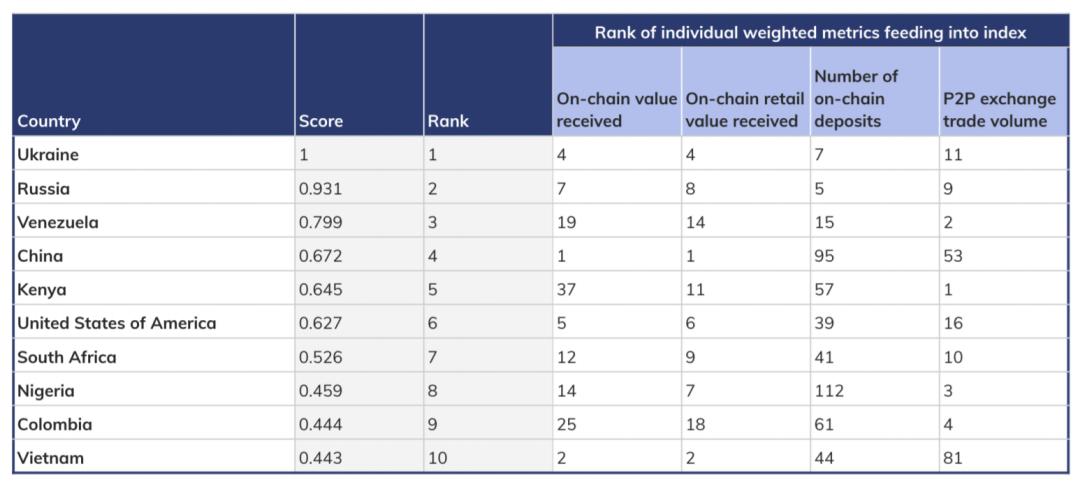Click the Number of on-chain deposits header
This screenshot has height=487, width=1080.
(856, 99)
